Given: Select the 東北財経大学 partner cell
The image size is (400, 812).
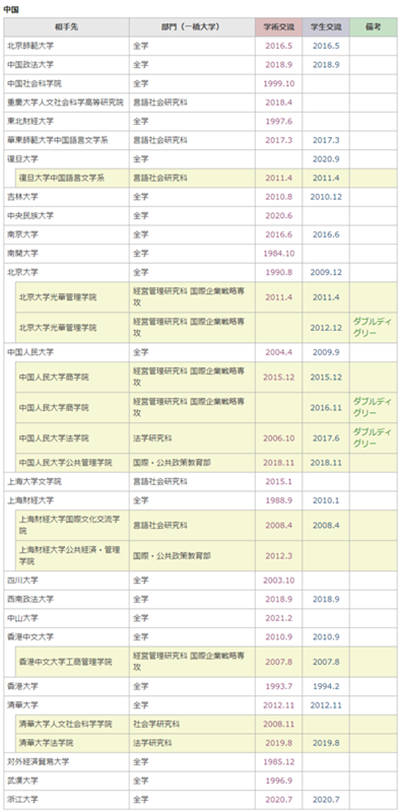Looking at the screenshot, I should 66,121.
